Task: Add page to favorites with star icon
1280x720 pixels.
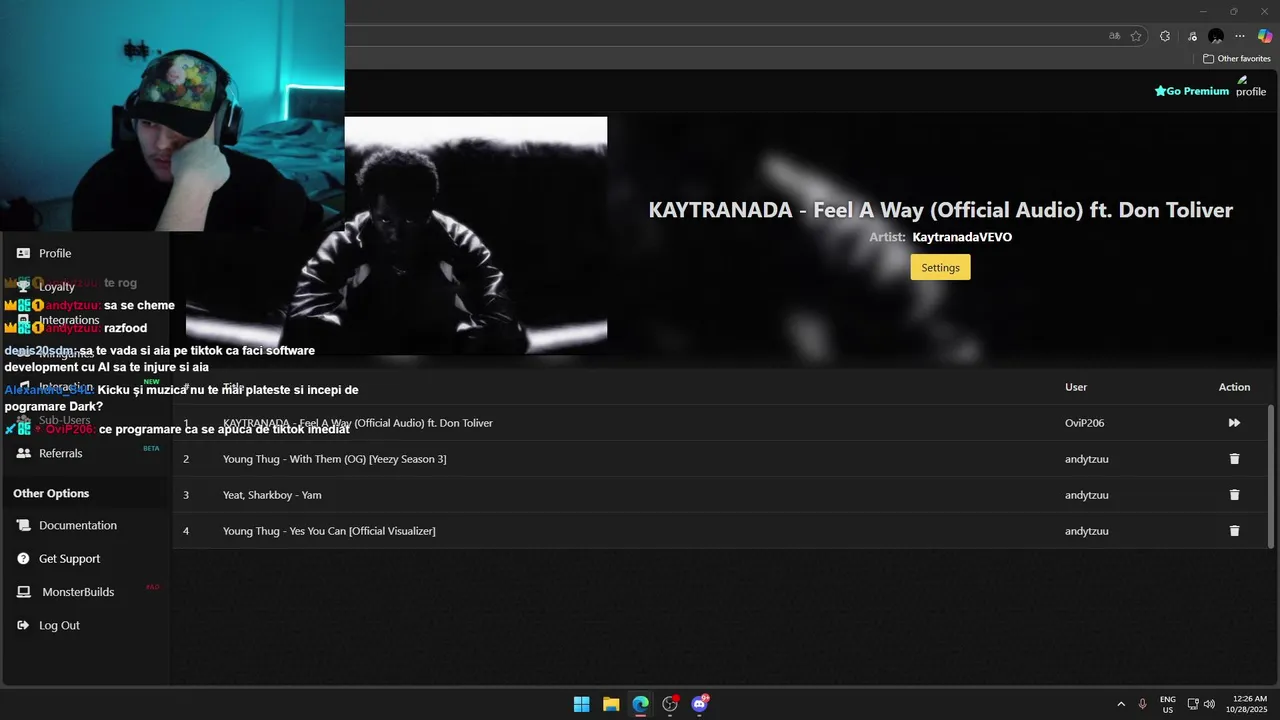Action: 1136,36
